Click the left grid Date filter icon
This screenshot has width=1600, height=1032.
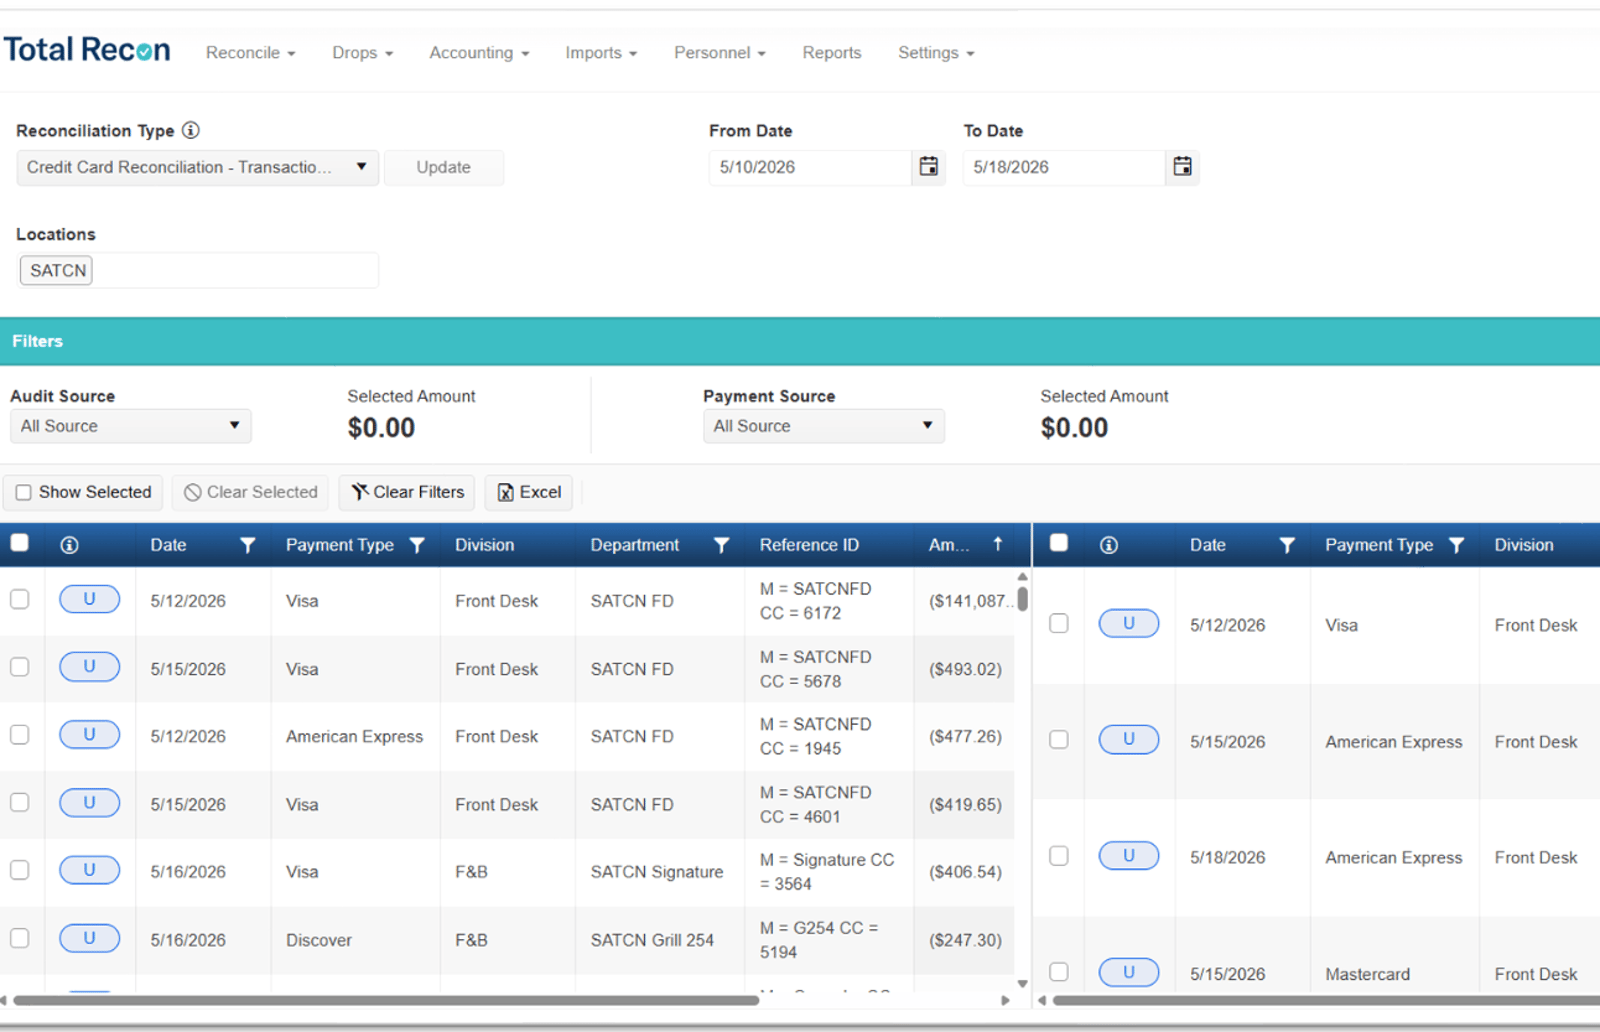(248, 545)
